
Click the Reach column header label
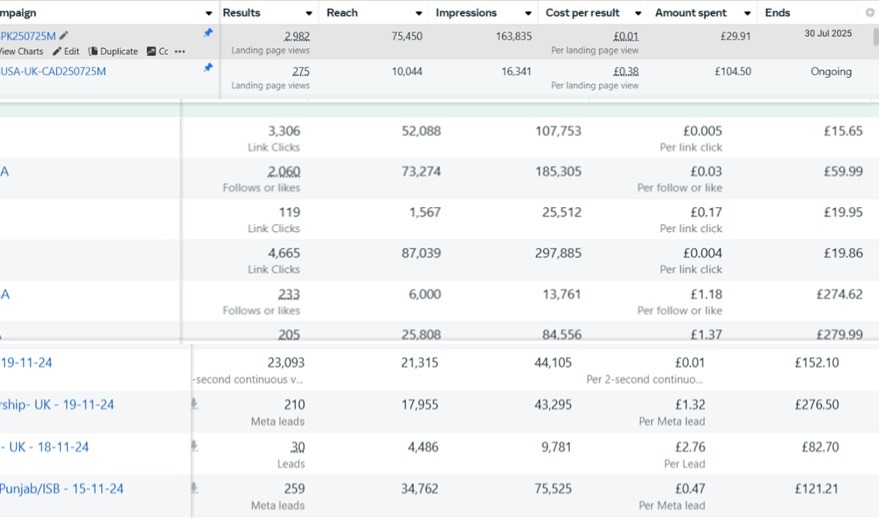342,13
